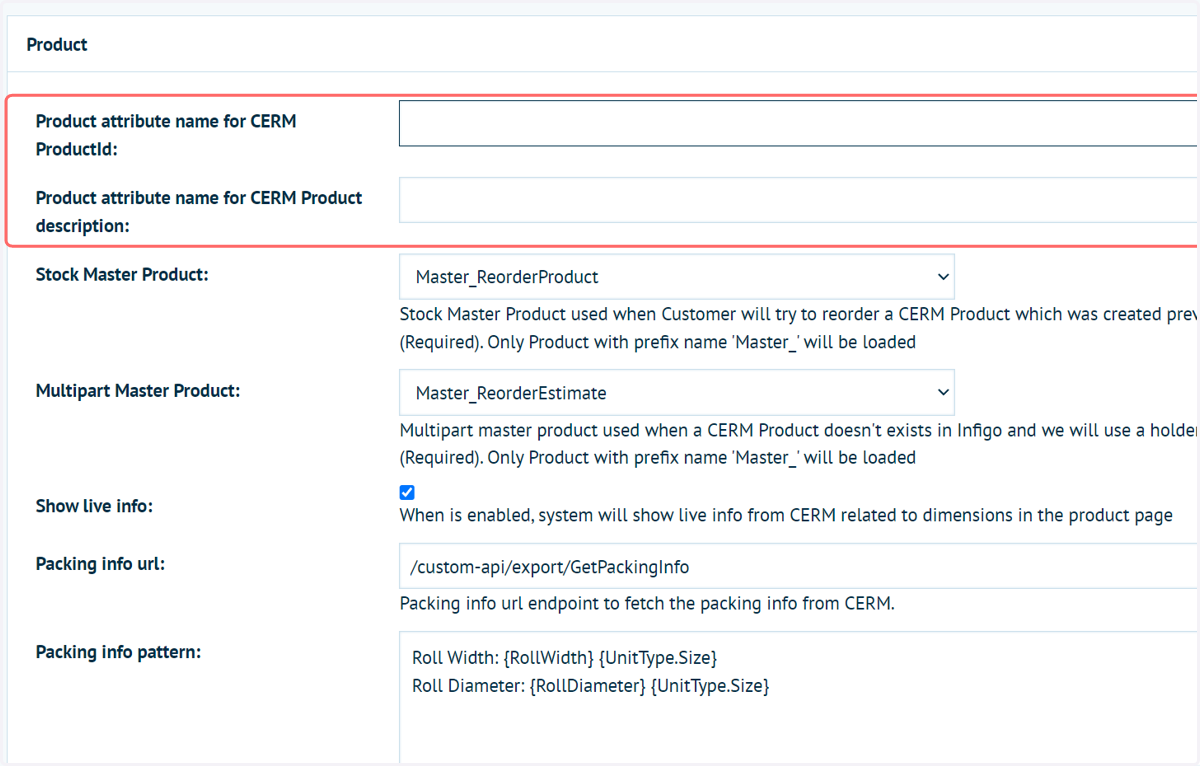Image resolution: width=1200 pixels, height=766 pixels.
Task: Click the 'Roll Width: {RollWidth}' pattern line
Action: (565, 658)
